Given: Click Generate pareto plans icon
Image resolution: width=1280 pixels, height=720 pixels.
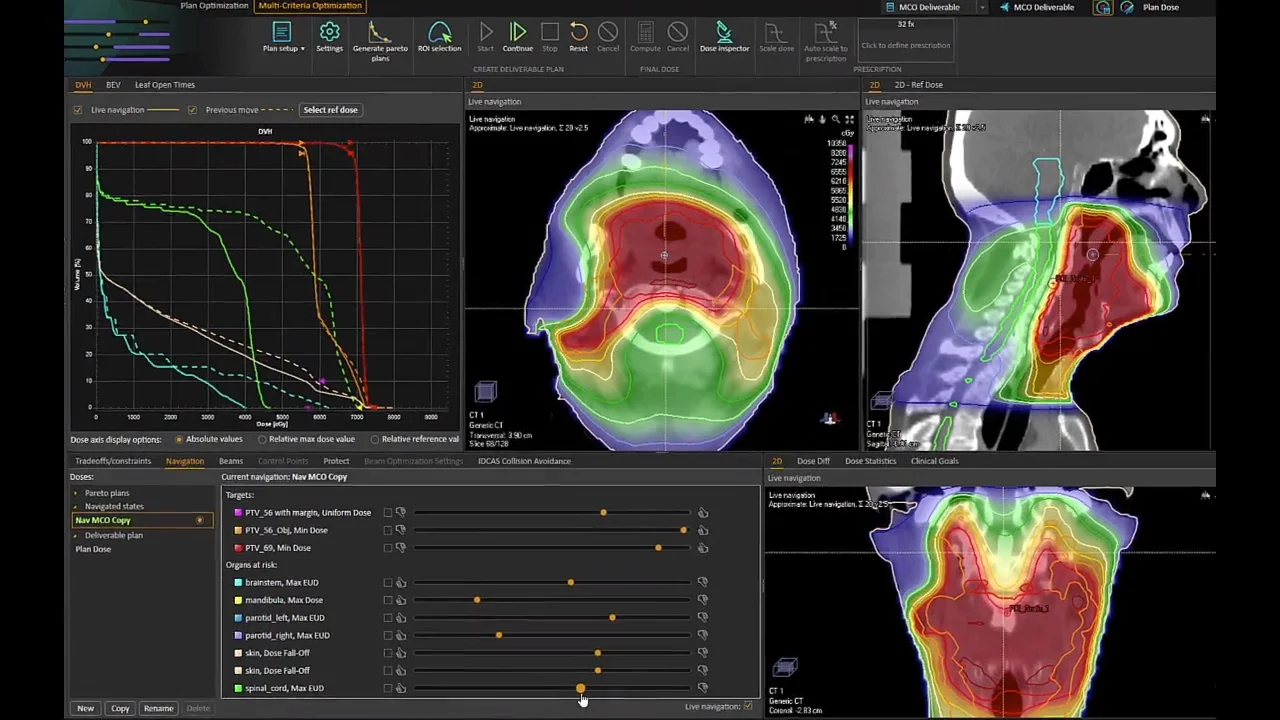Looking at the screenshot, I should 380,33.
